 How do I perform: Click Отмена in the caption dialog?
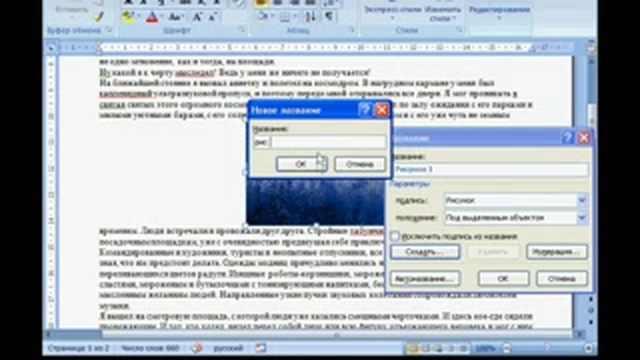click(x=562, y=279)
